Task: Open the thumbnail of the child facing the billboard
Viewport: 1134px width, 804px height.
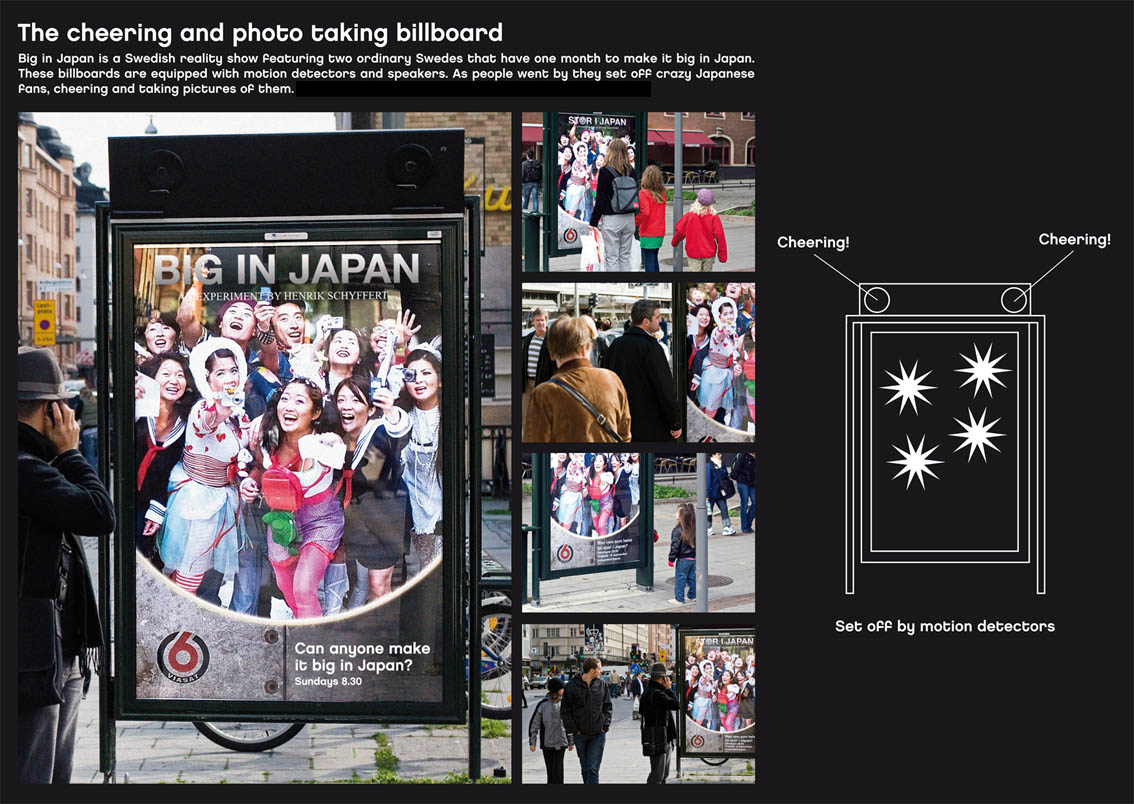Action: pos(638,532)
